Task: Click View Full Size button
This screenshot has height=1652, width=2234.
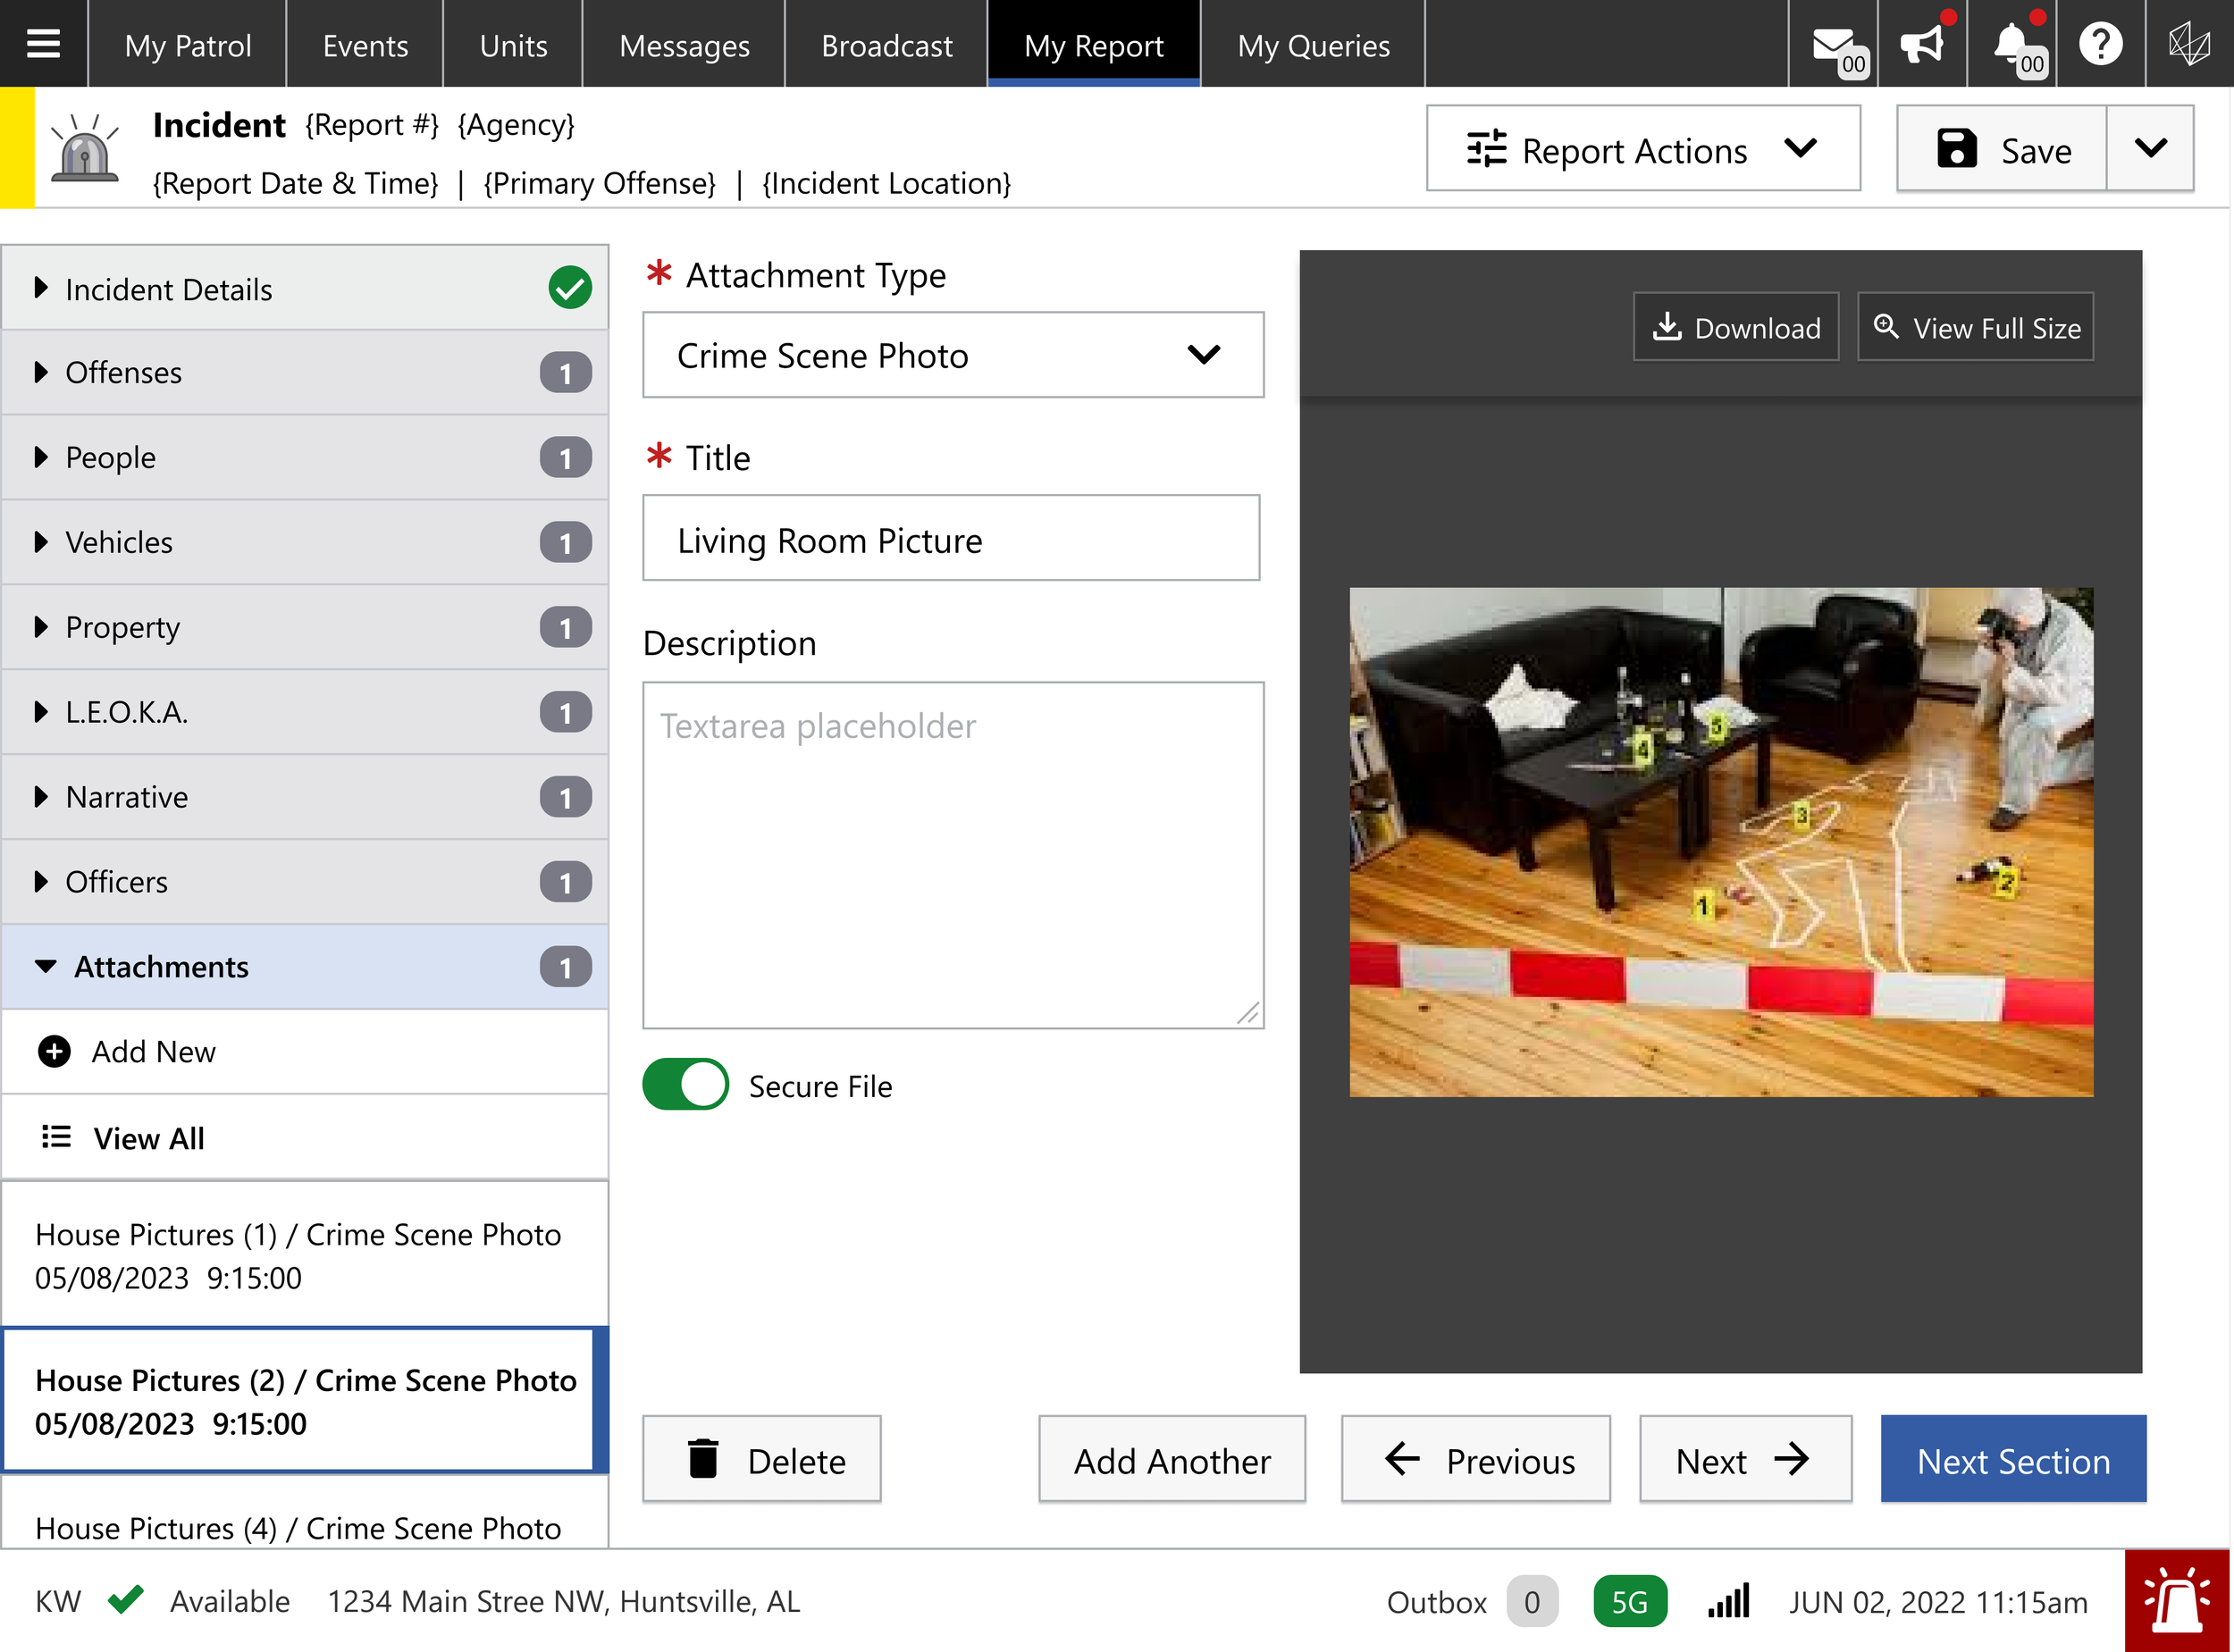Action: pyautogui.click(x=1976, y=327)
